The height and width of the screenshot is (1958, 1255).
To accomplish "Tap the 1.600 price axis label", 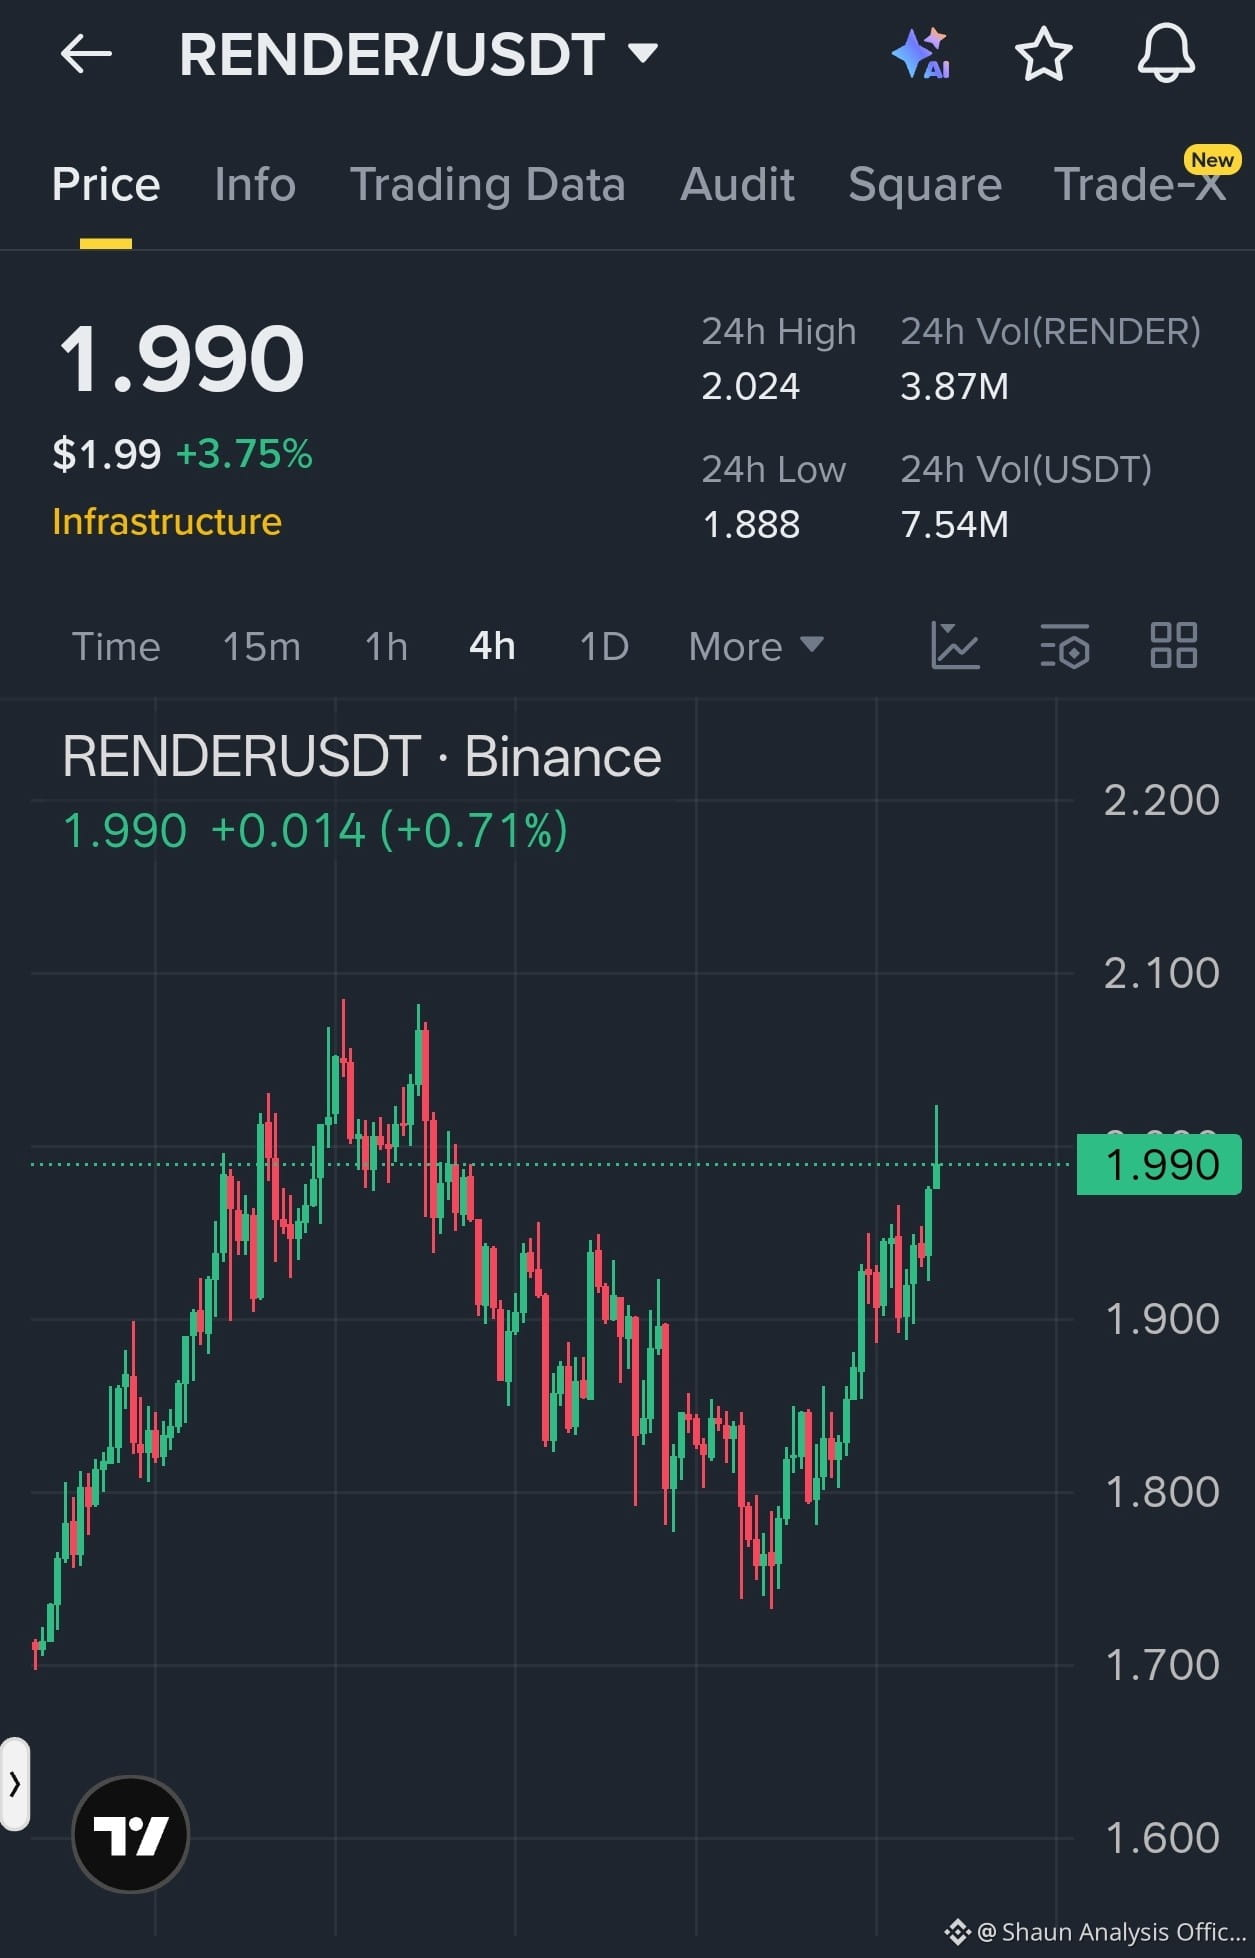I will coord(1161,1838).
